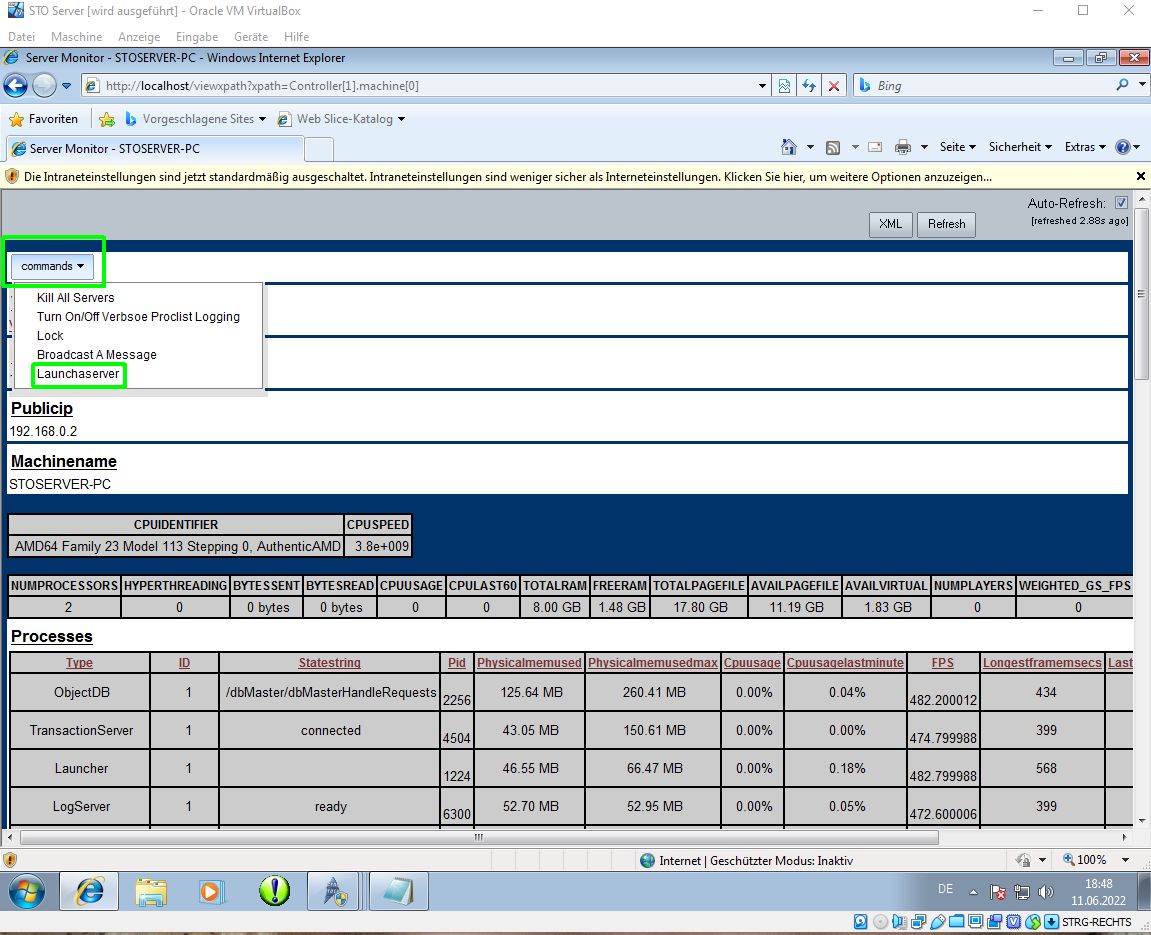
Task: Click the red stop loading icon
Action: pyautogui.click(x=834, y=86)
